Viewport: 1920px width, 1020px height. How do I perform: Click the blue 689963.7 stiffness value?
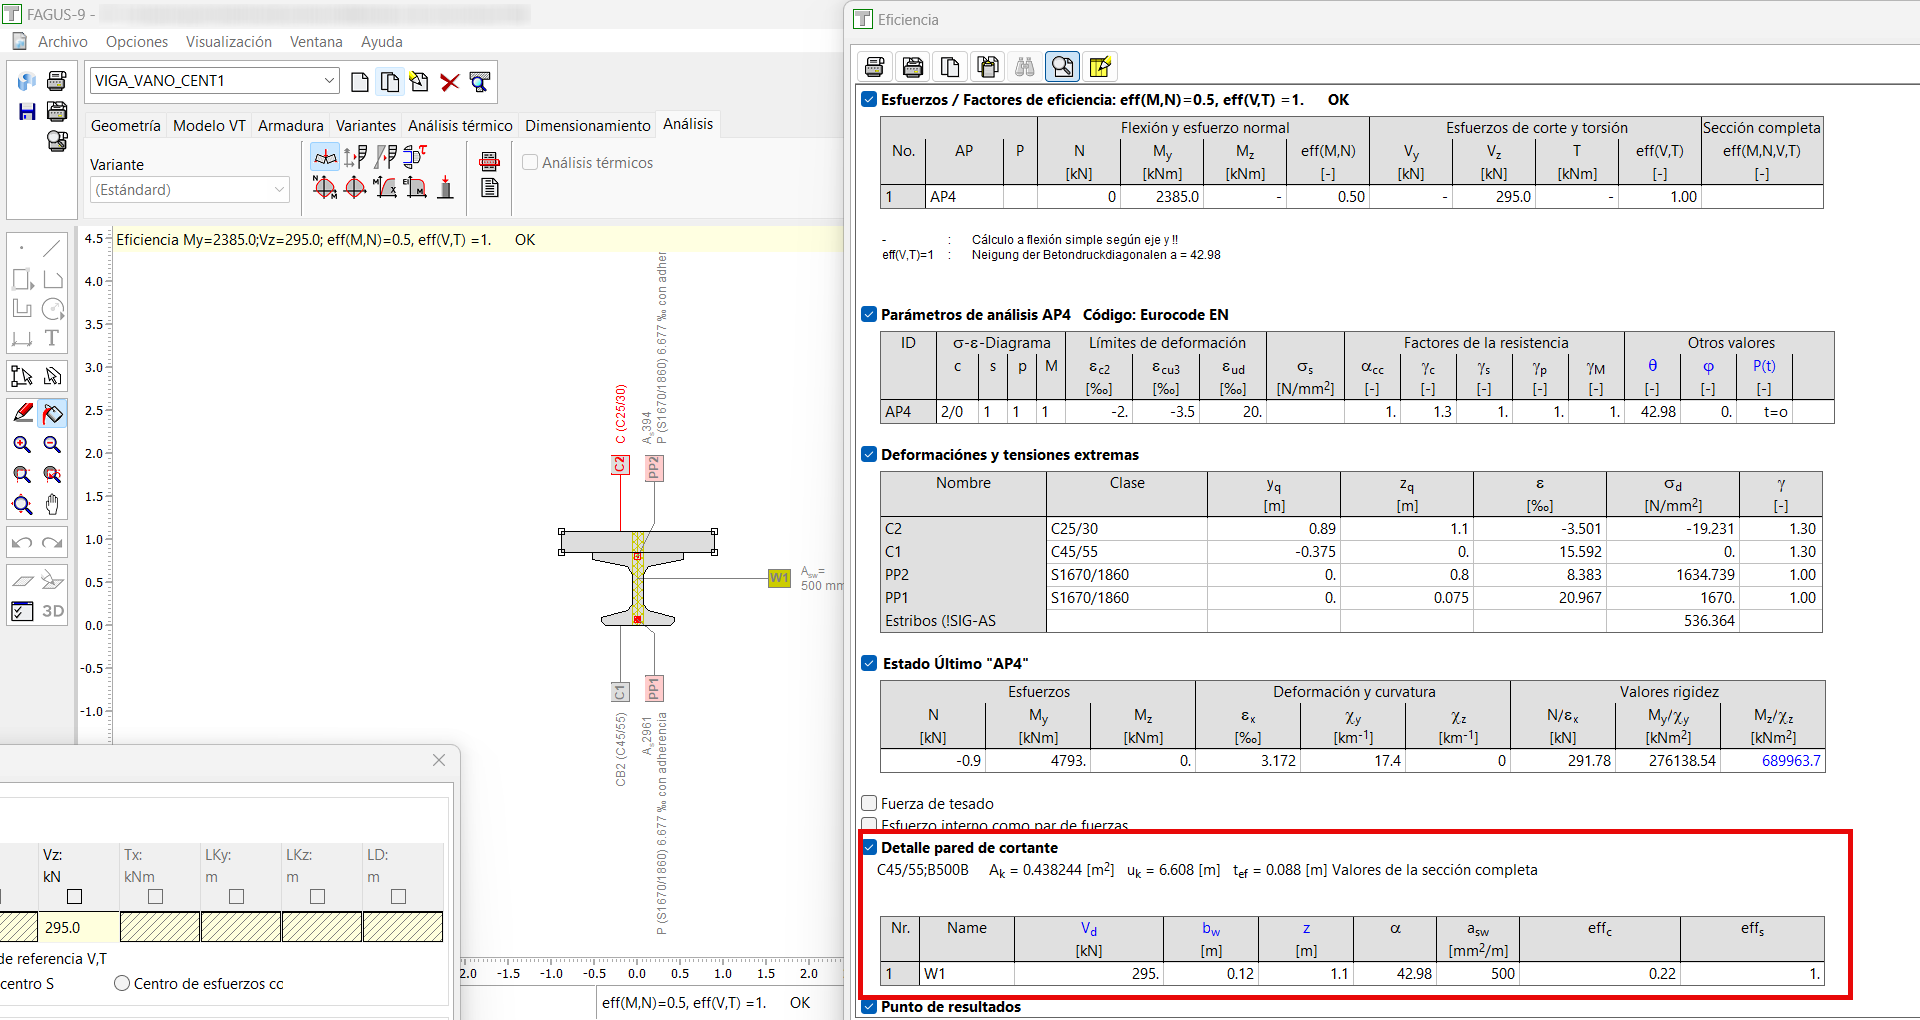pyautogui.click(x=1790, y=761)
